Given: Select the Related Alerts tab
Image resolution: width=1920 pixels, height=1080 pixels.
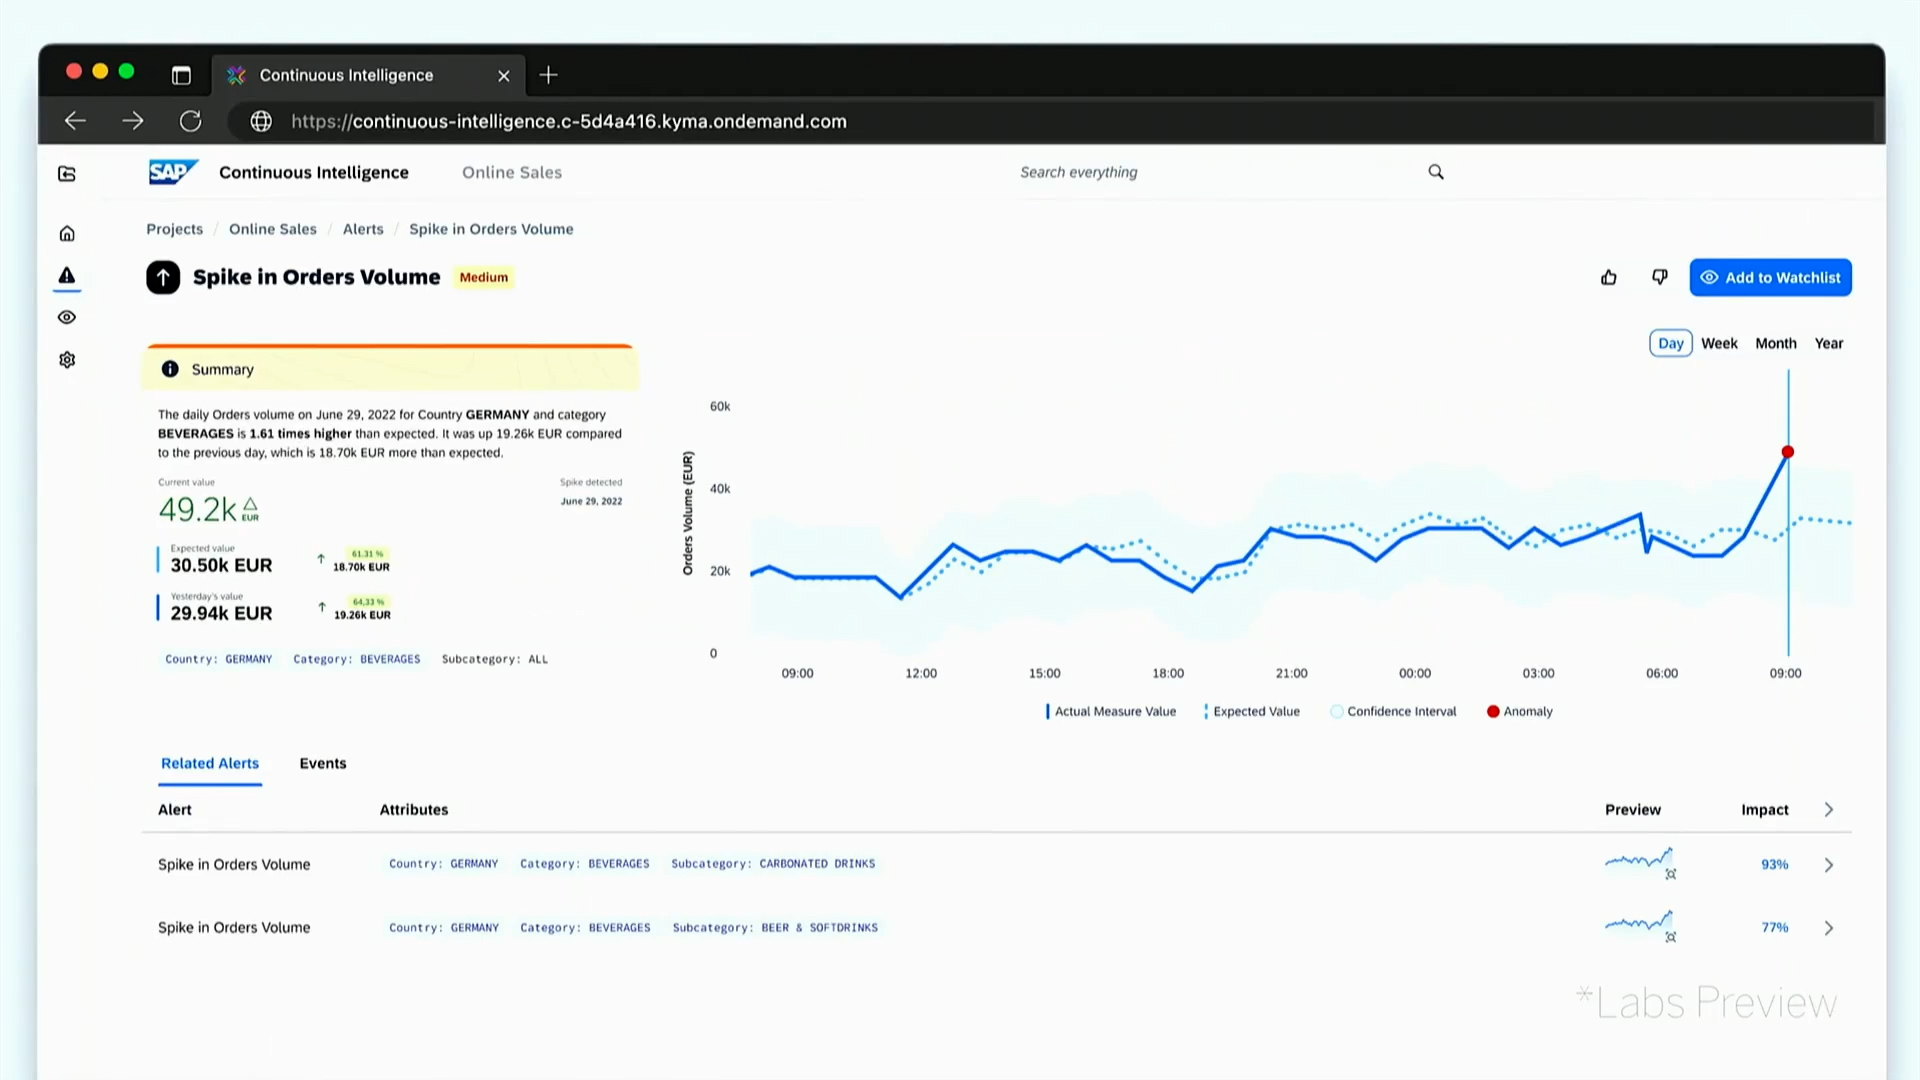Looking at the screenshot, I should pos(210,763).
